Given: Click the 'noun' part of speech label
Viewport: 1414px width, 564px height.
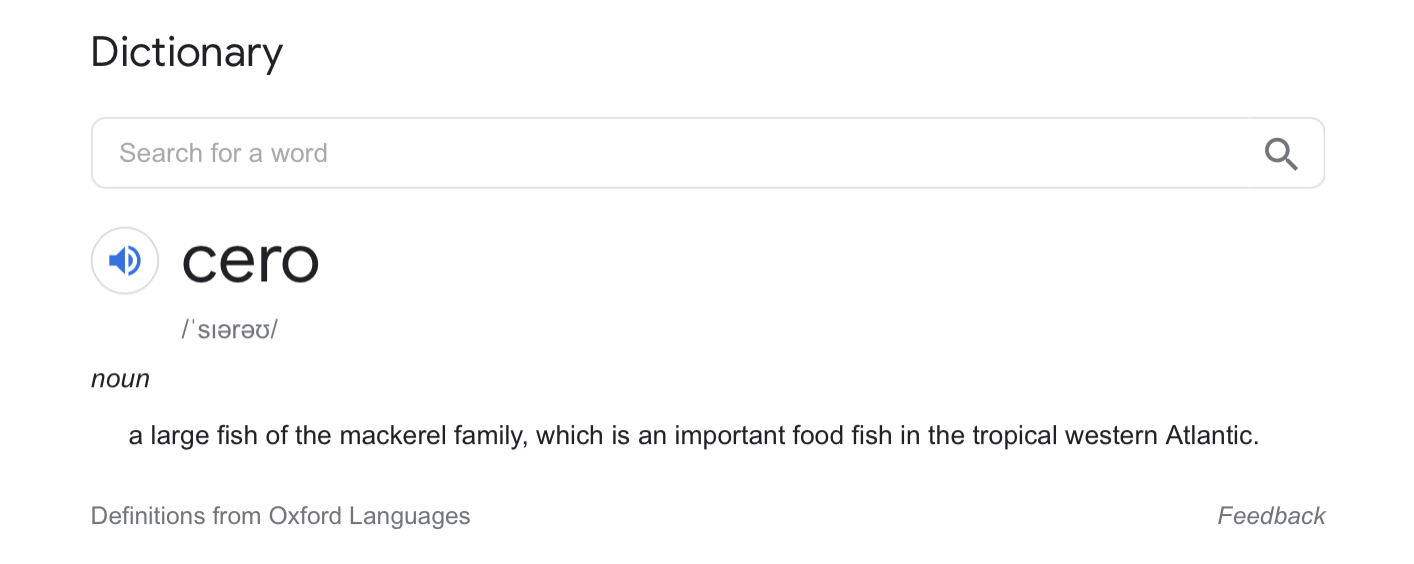Looking at the screenshot, I should click(120, 379).
